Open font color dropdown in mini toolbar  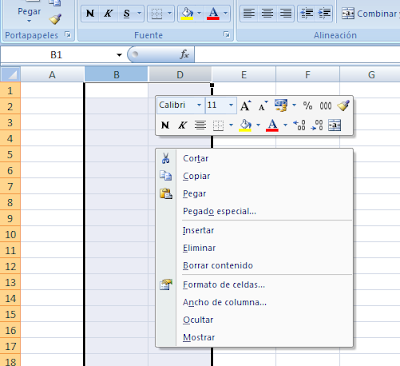pos(285,125)
